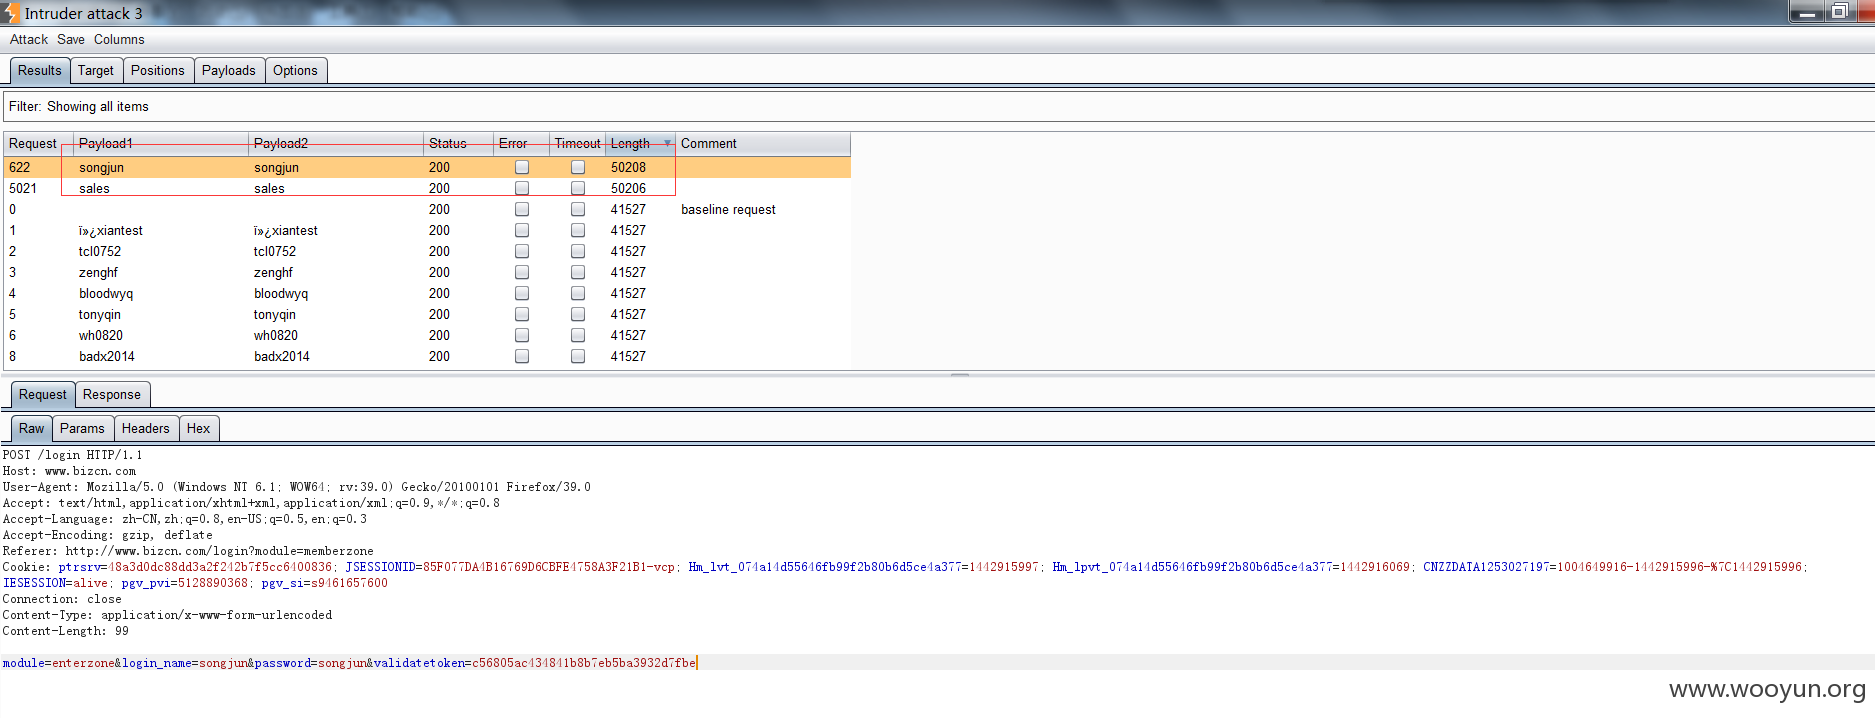The height and width of the screenshot is (718, 1875).
Task: Open the Save menu
Action: [x=70, y=39]
